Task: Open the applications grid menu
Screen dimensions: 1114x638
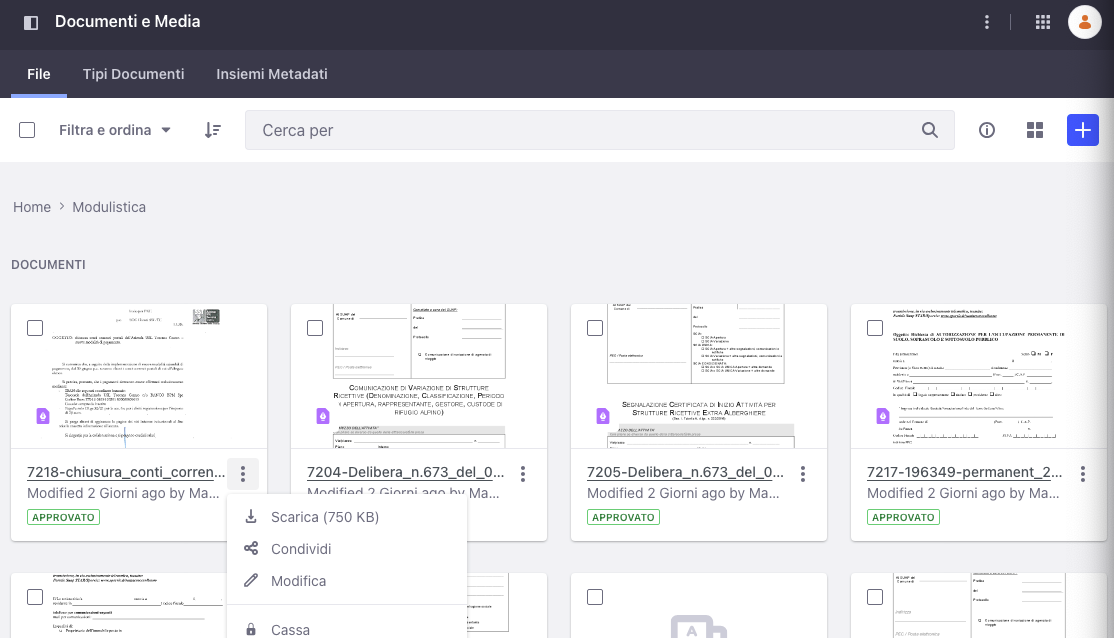Action: [1043, 22]
